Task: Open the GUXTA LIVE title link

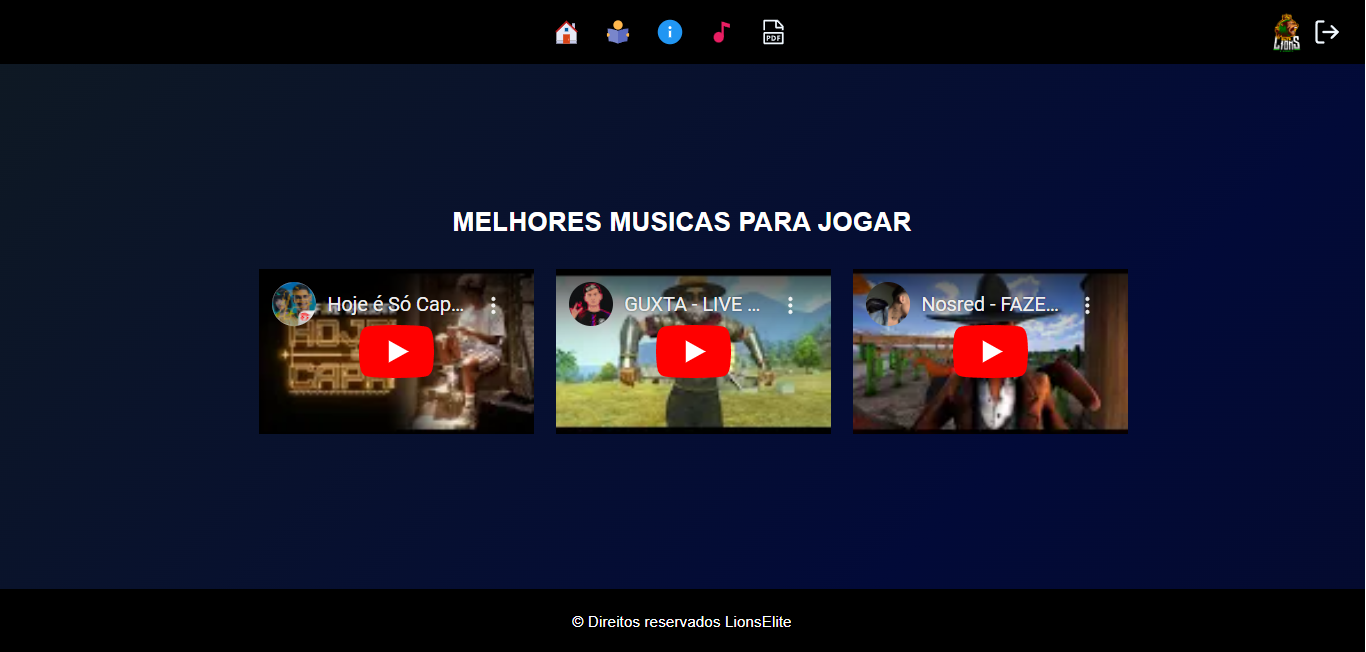Action: click(x=692, y=303)
